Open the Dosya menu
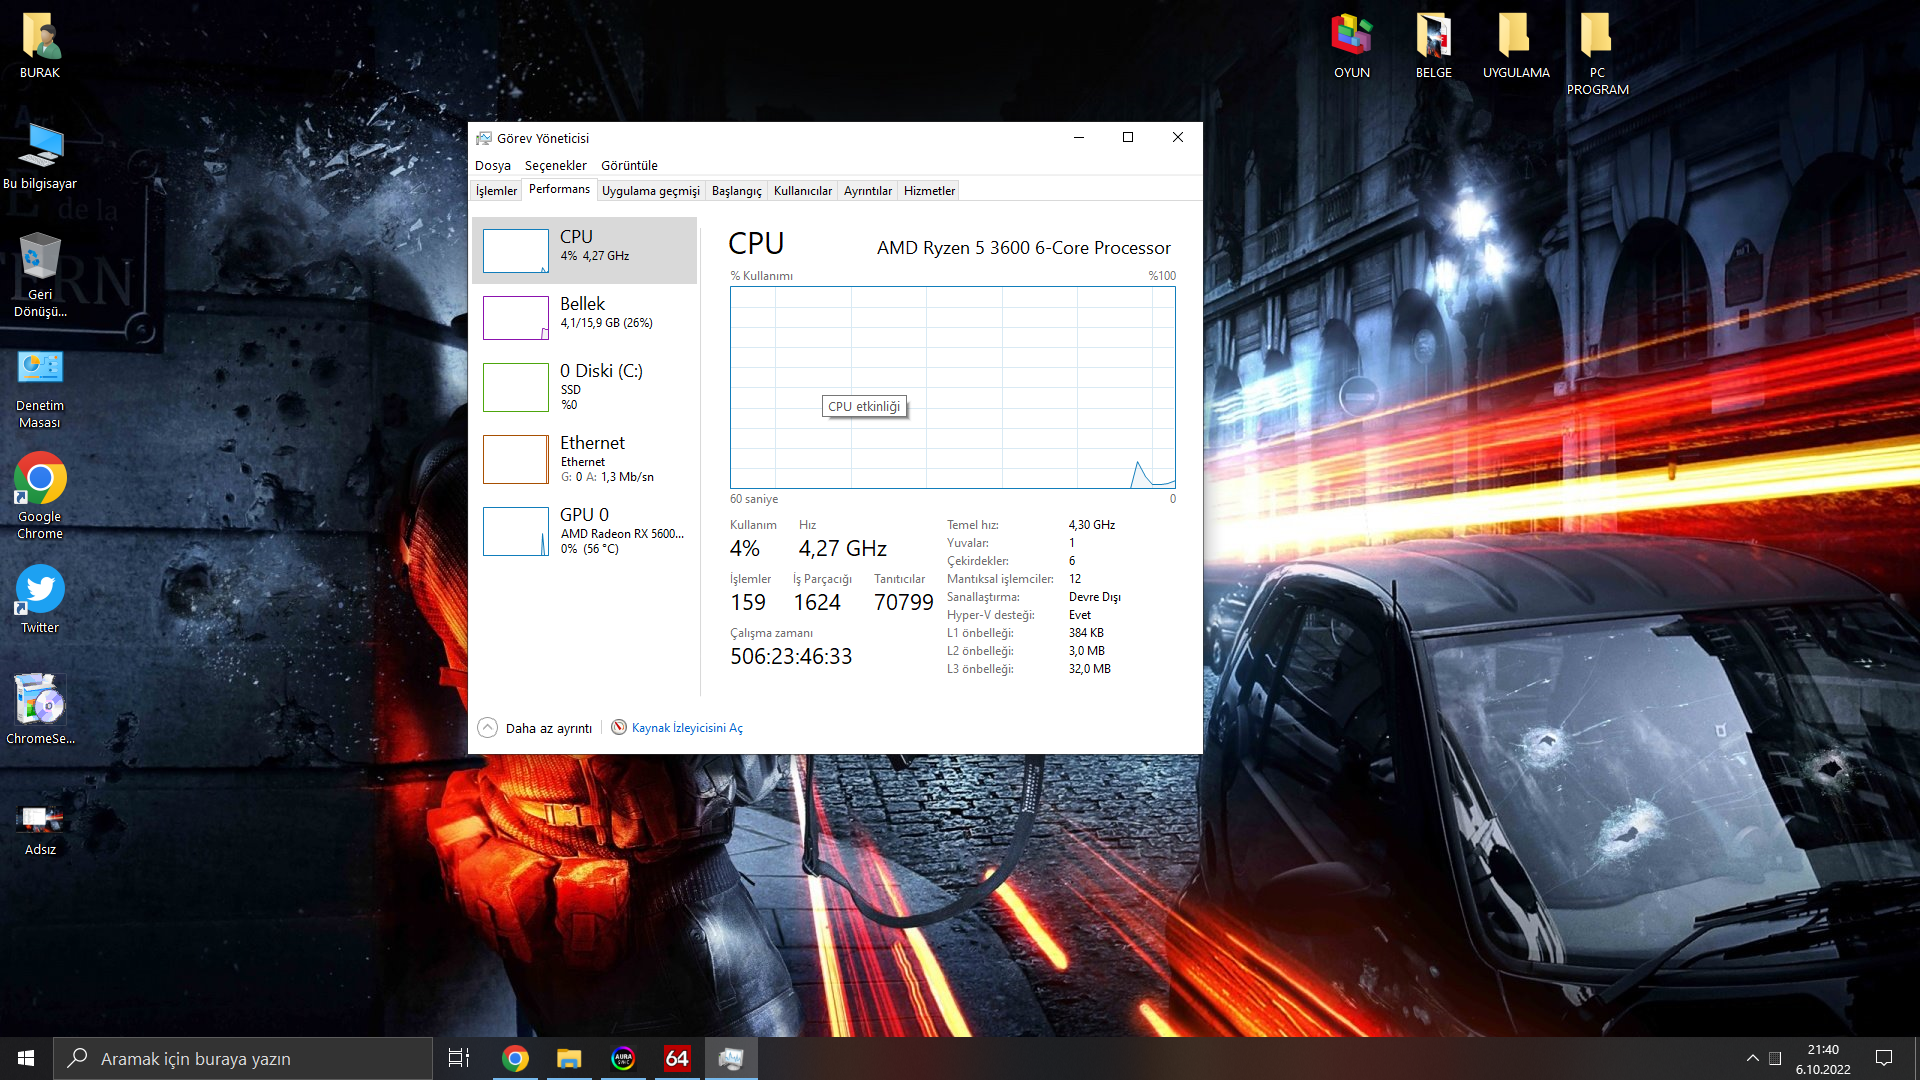 click(492, 166)
